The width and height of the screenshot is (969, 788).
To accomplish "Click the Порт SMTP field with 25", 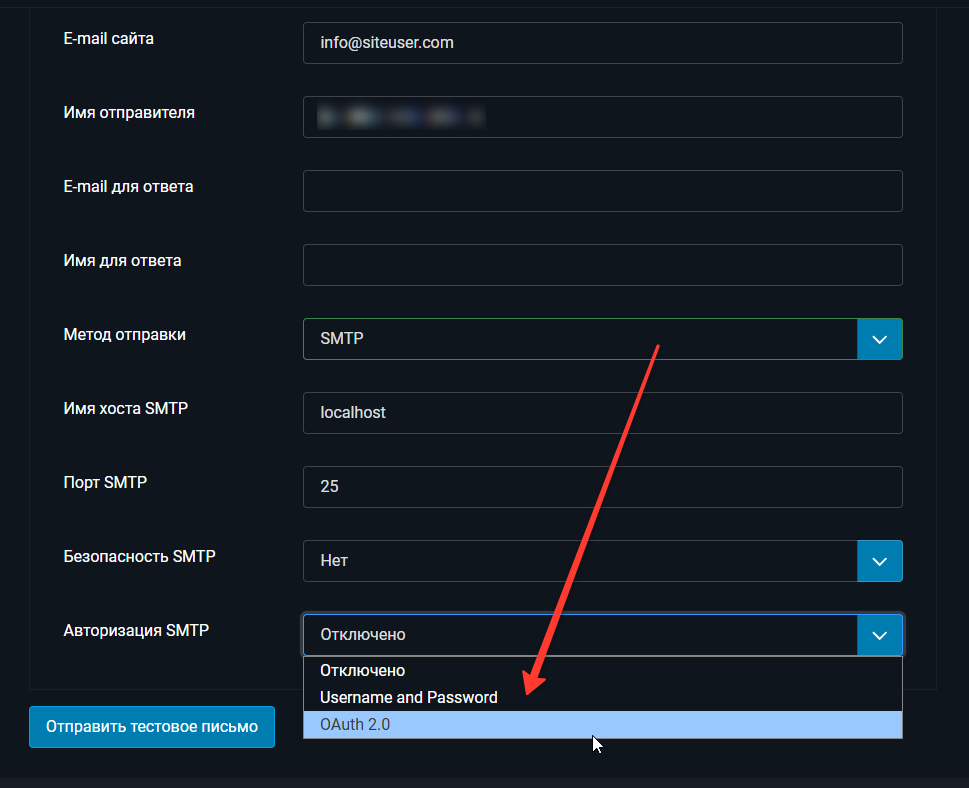I will (603, 487).
